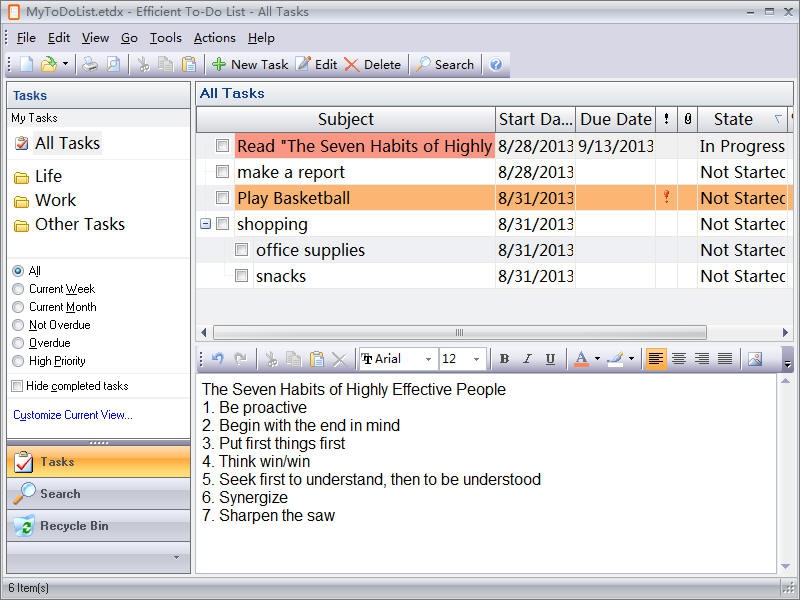Open the Tools menu
The image size is (800, 600).
(165, 38)
